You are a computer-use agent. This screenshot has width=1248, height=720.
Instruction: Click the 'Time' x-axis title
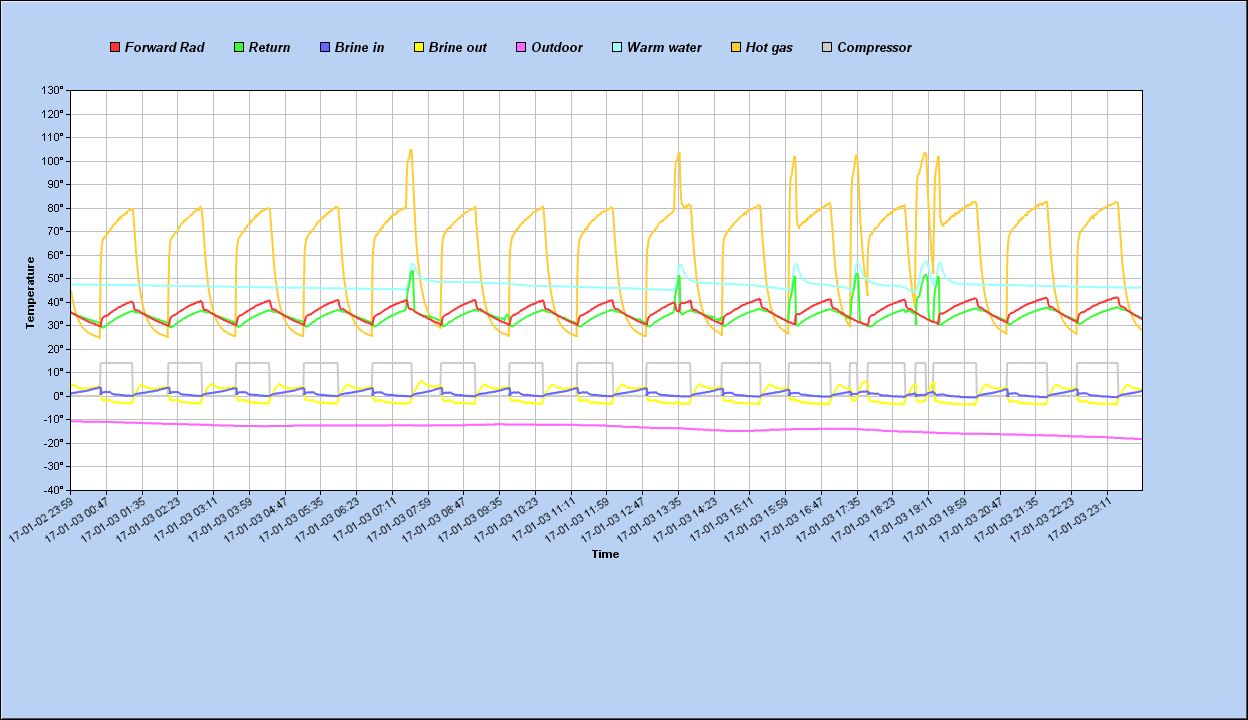coord(605,554)
